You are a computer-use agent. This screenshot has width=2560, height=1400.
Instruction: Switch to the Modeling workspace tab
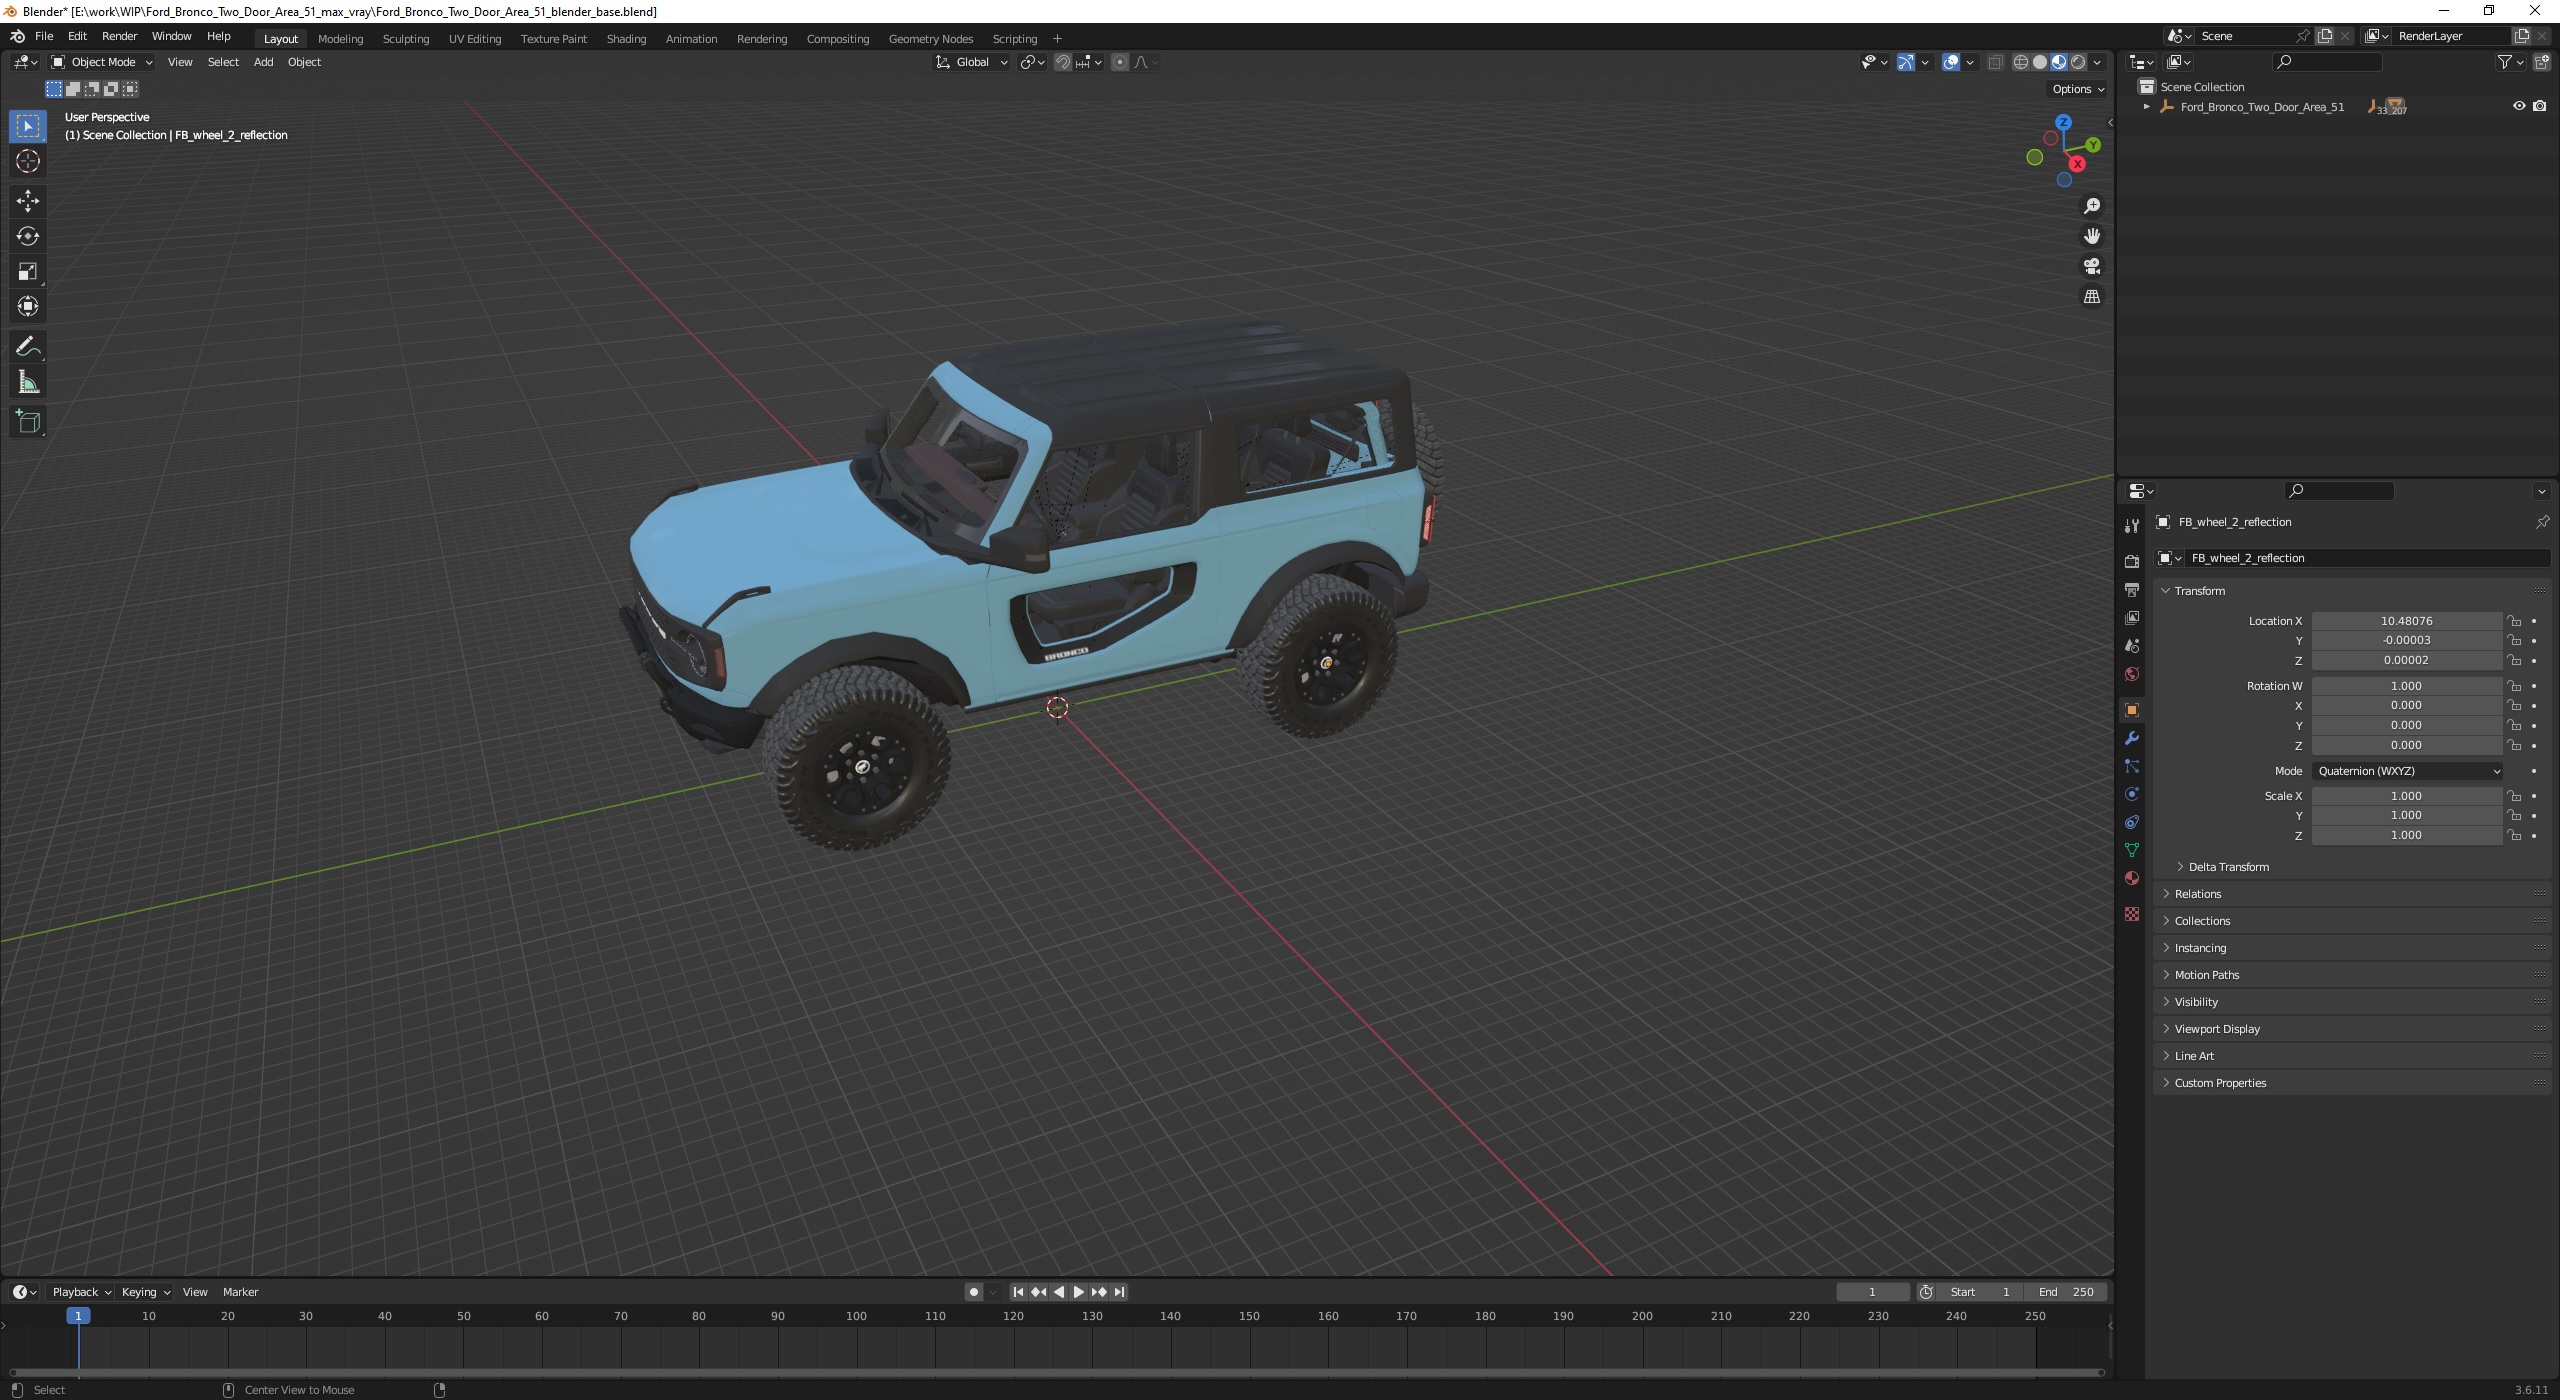coord(340,39)
